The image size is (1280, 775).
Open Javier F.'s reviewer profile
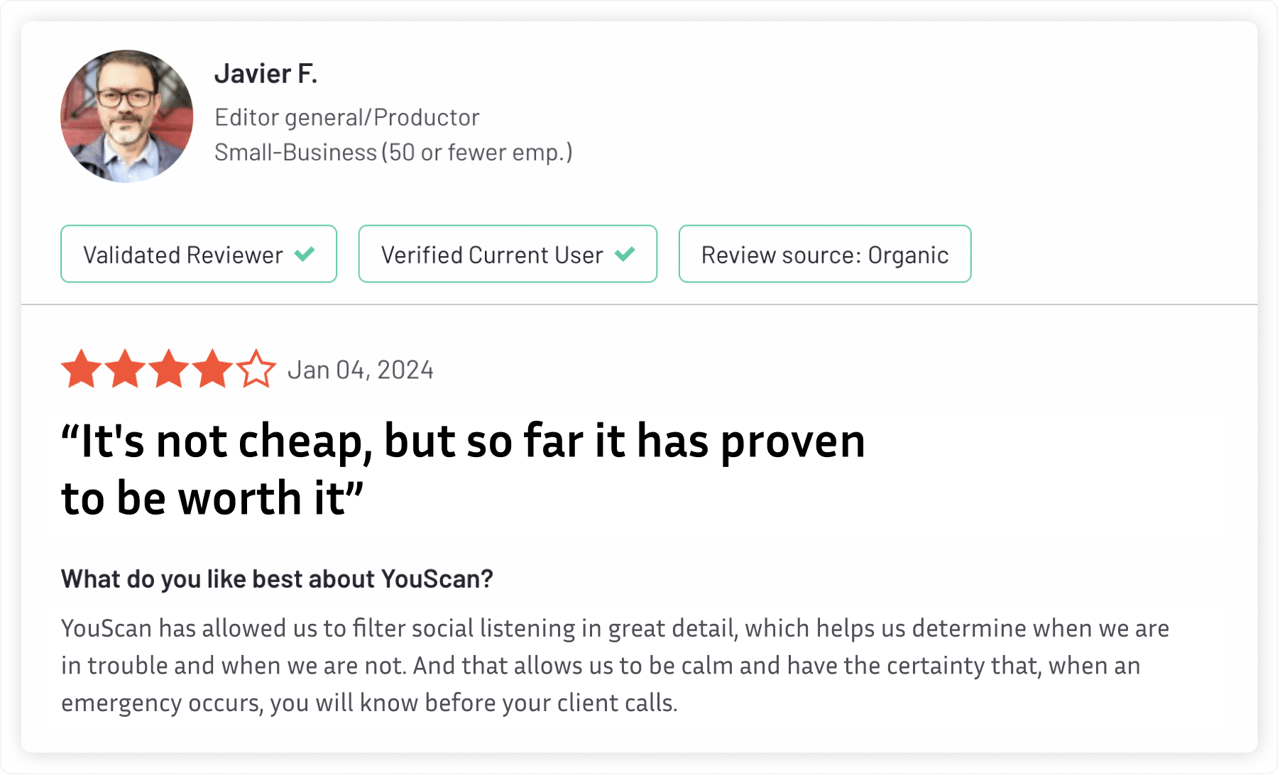265,73
